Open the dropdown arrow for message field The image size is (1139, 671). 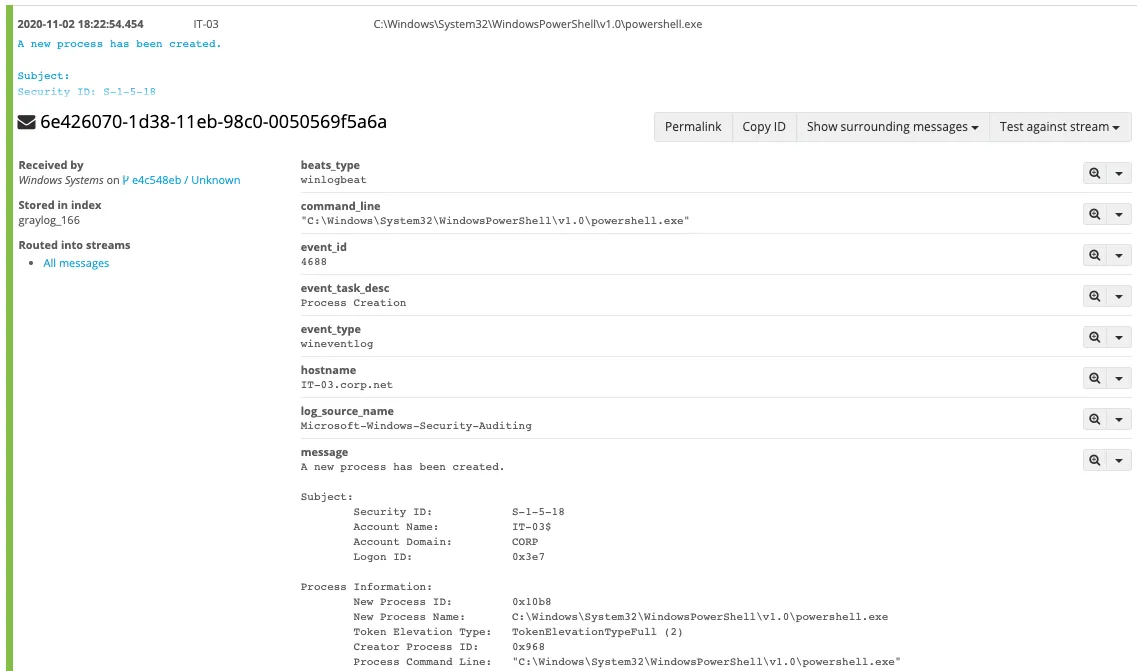point(1119,460)
